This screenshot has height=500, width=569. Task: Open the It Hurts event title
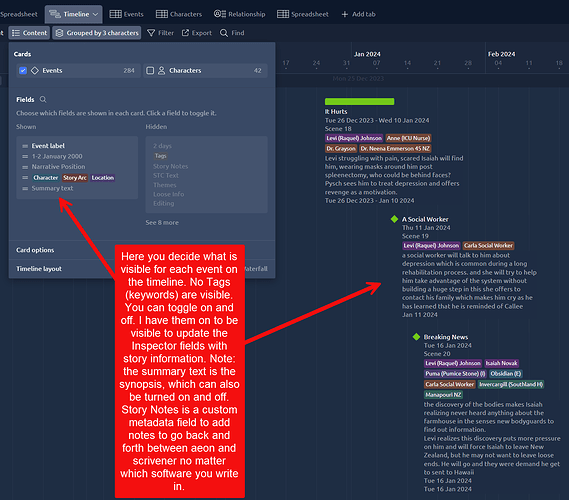point(336,112)
